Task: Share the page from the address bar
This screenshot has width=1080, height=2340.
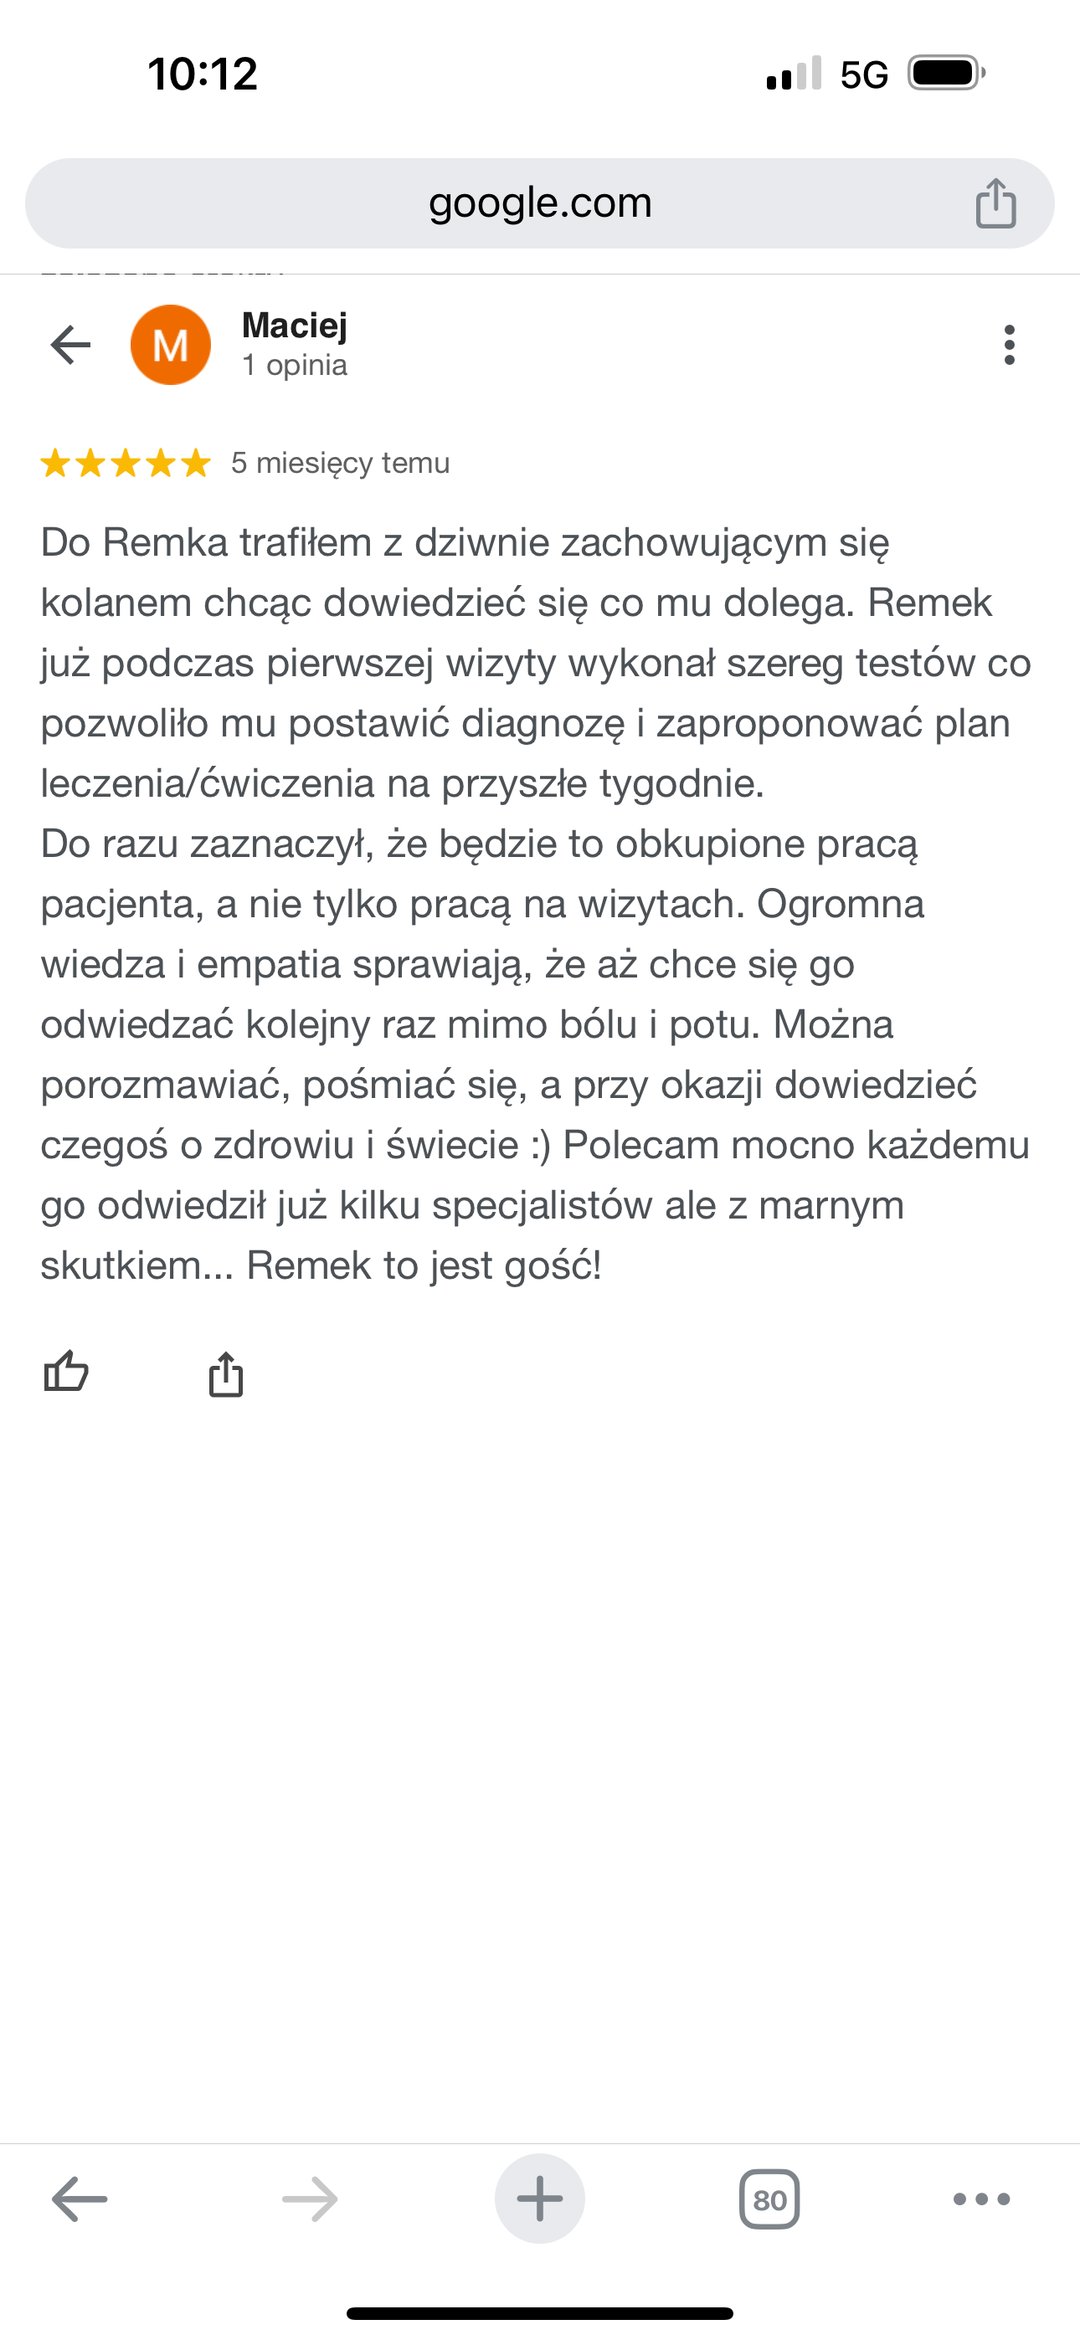Action: (x=996, y=203)
